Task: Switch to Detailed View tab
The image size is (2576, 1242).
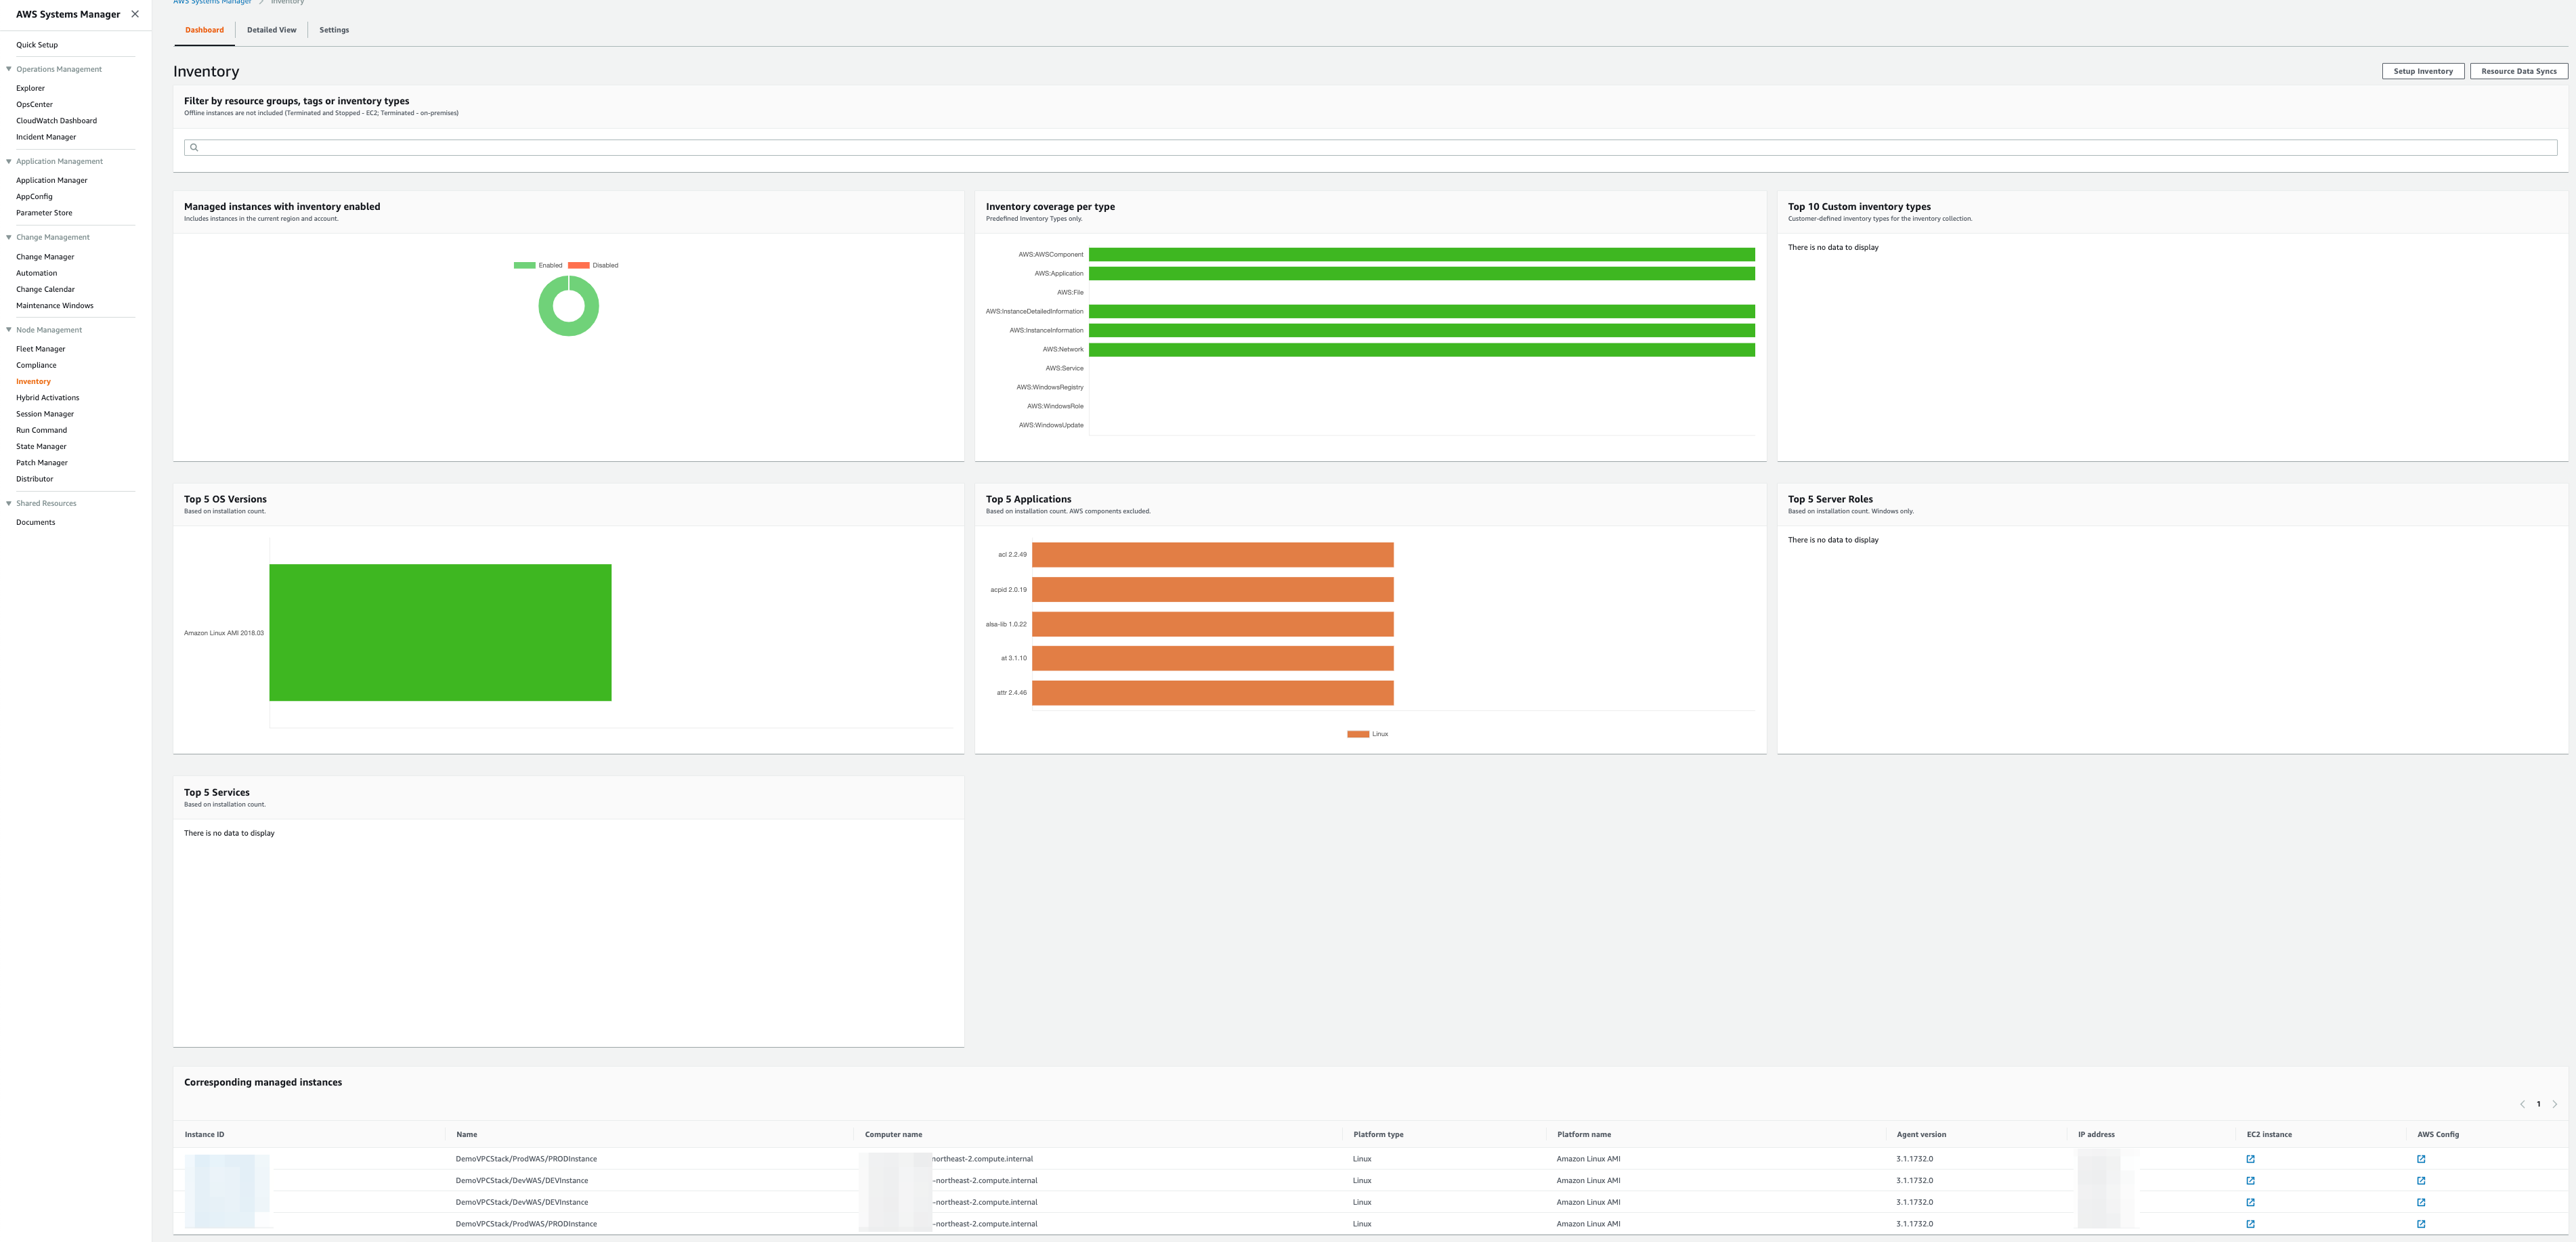Action: click(x=271, y=30)
